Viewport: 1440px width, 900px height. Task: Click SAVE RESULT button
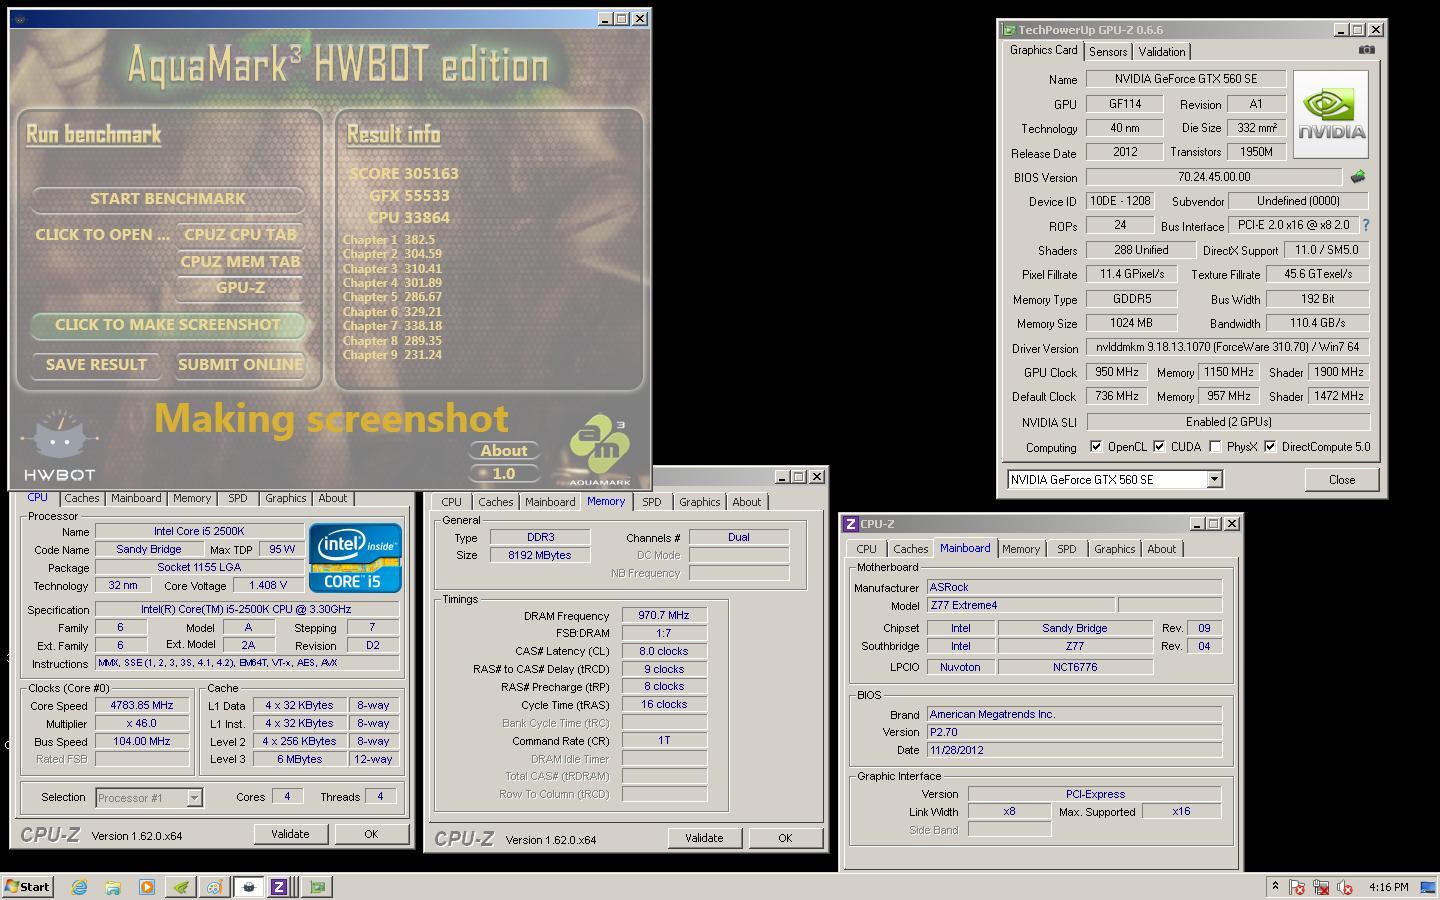(96, 365)
